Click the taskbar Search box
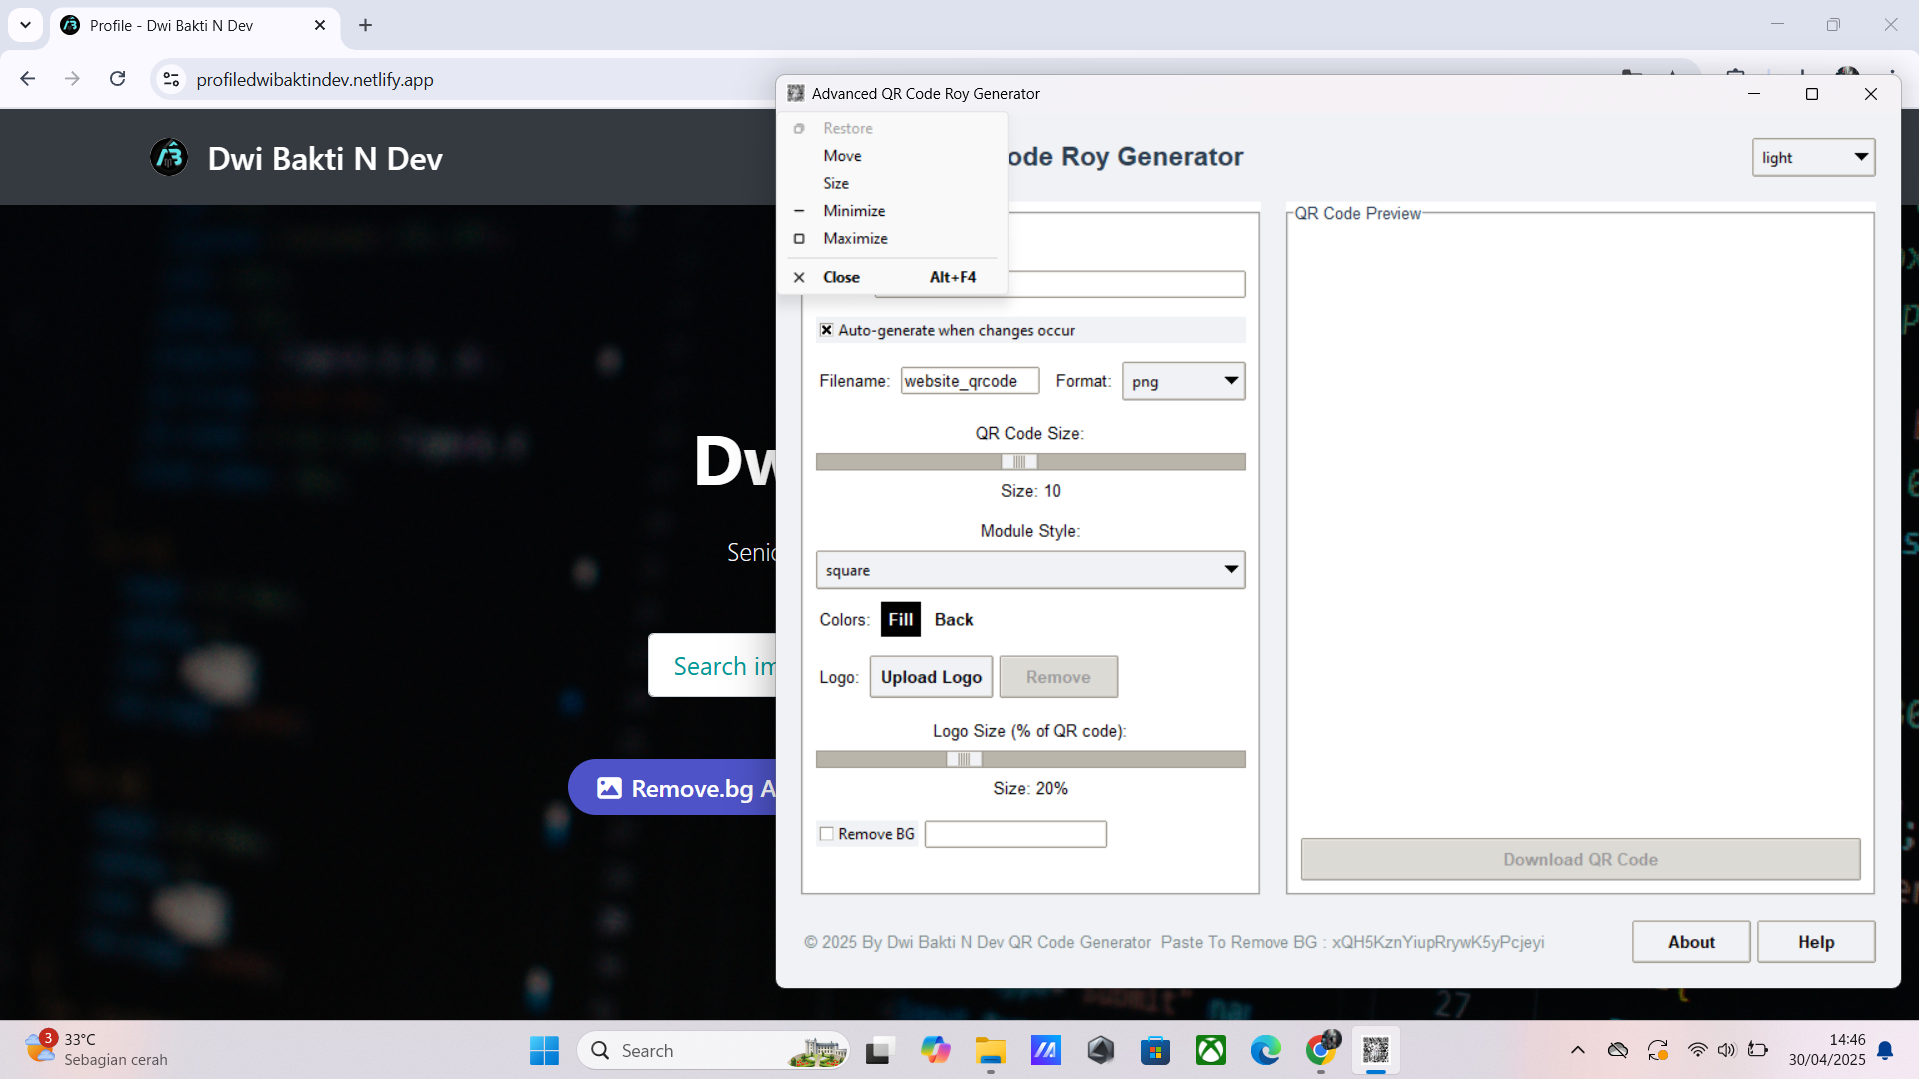The height and width of the screenshot is (1079, 1919). click(714, 1050)
